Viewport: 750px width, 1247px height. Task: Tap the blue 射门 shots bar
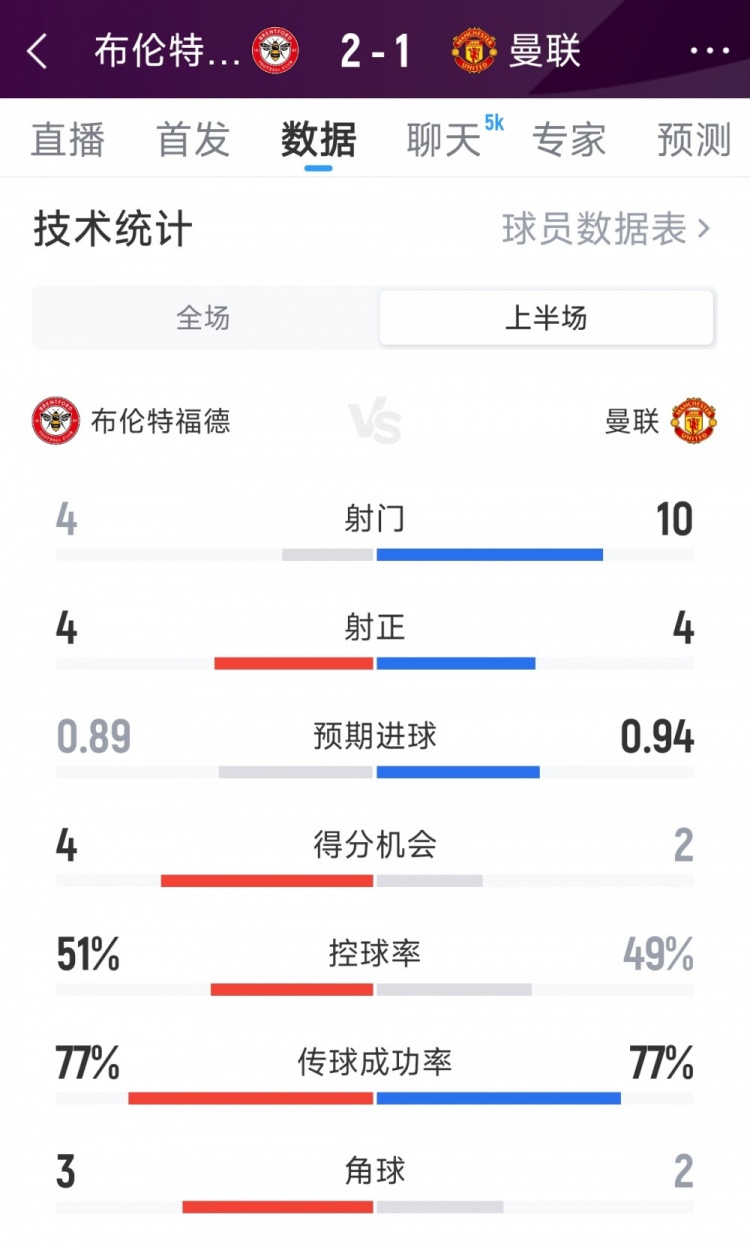point(490,554)
